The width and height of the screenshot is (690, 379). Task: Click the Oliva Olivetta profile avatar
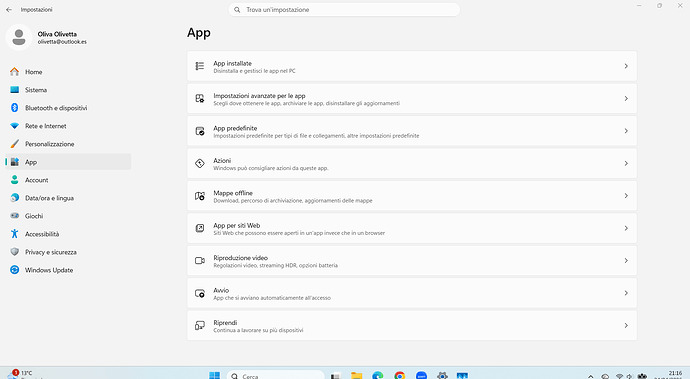[19, 37]
